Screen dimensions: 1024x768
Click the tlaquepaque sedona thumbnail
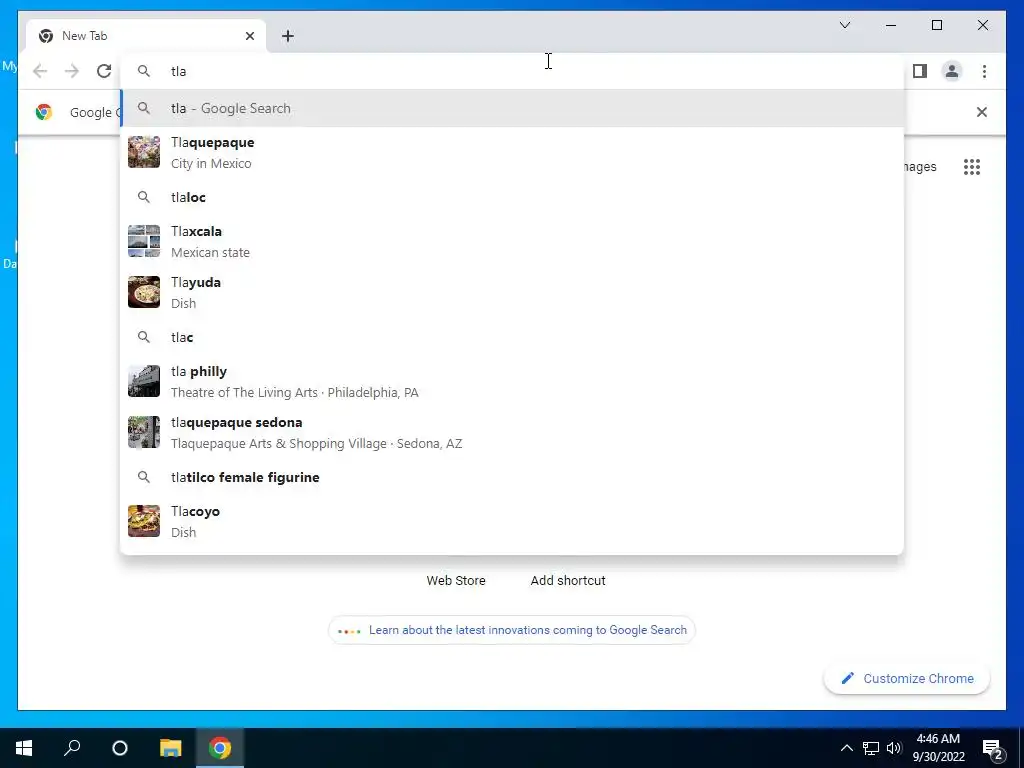point(144,432)
